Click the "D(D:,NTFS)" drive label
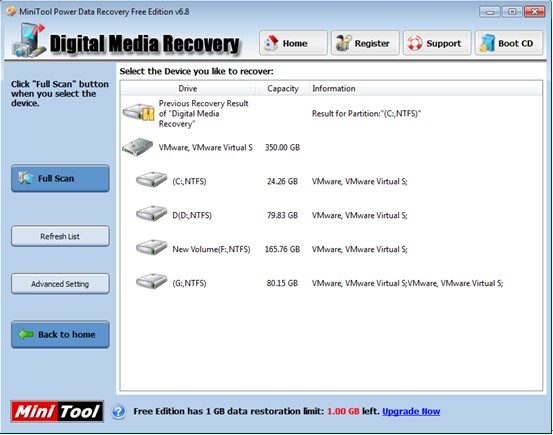 click(192, 215)
